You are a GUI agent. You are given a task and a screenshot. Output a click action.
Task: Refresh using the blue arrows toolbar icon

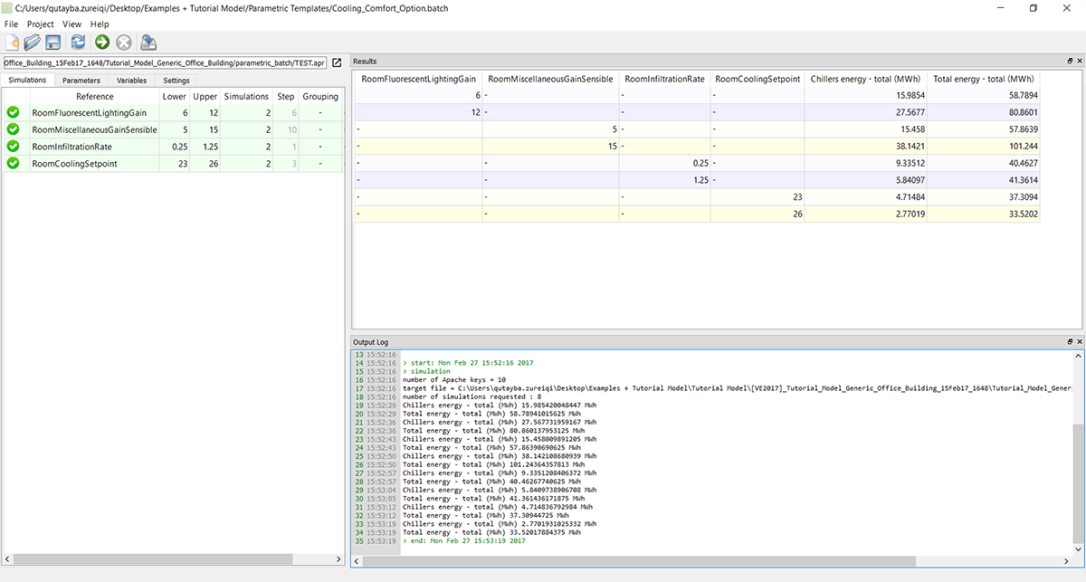(x=78, y=42)
